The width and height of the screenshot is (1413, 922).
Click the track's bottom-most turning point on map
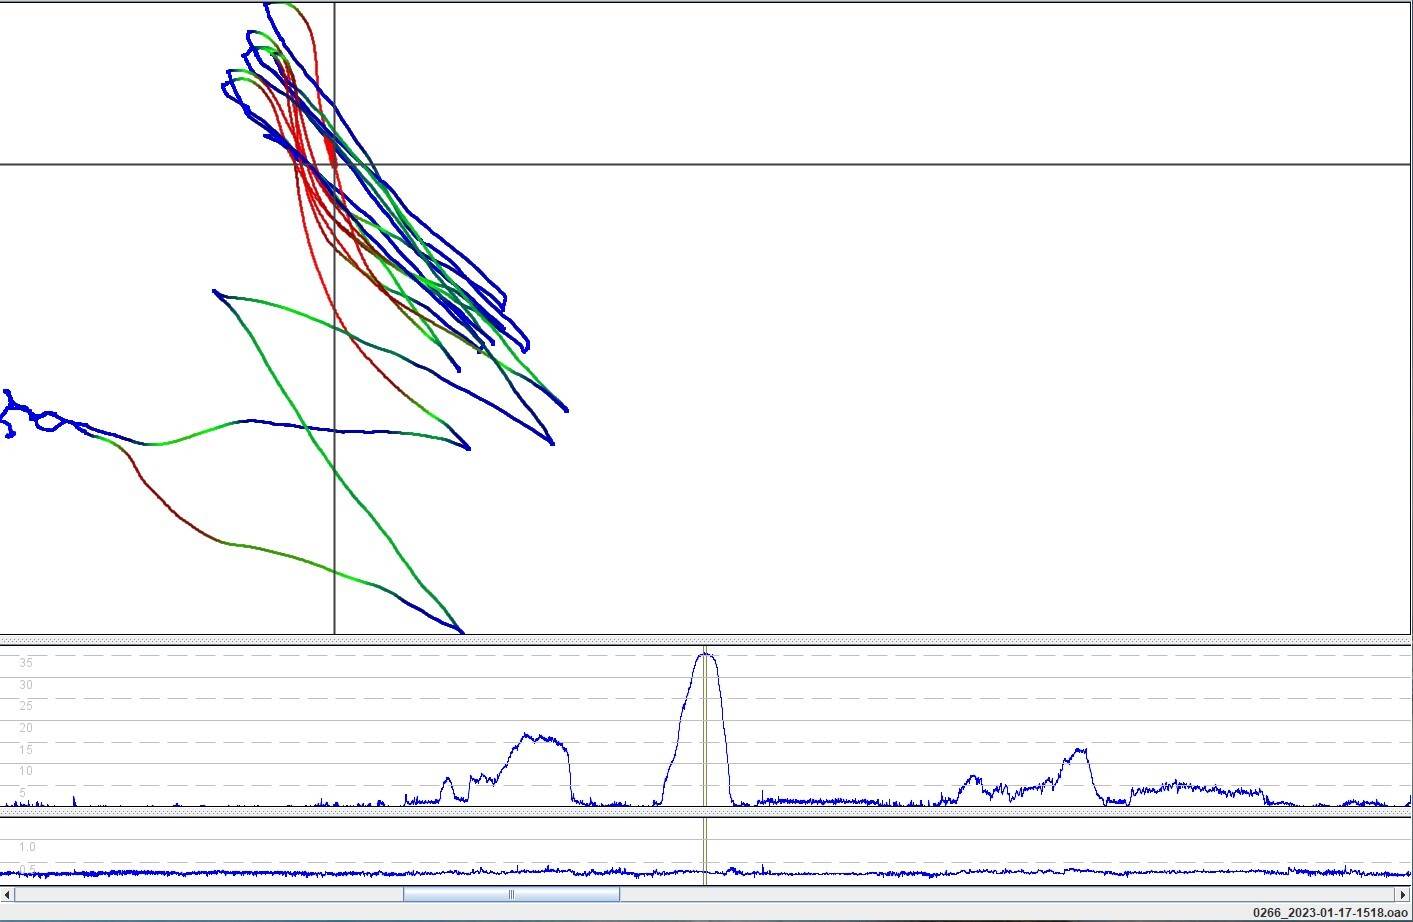[461, 631]
